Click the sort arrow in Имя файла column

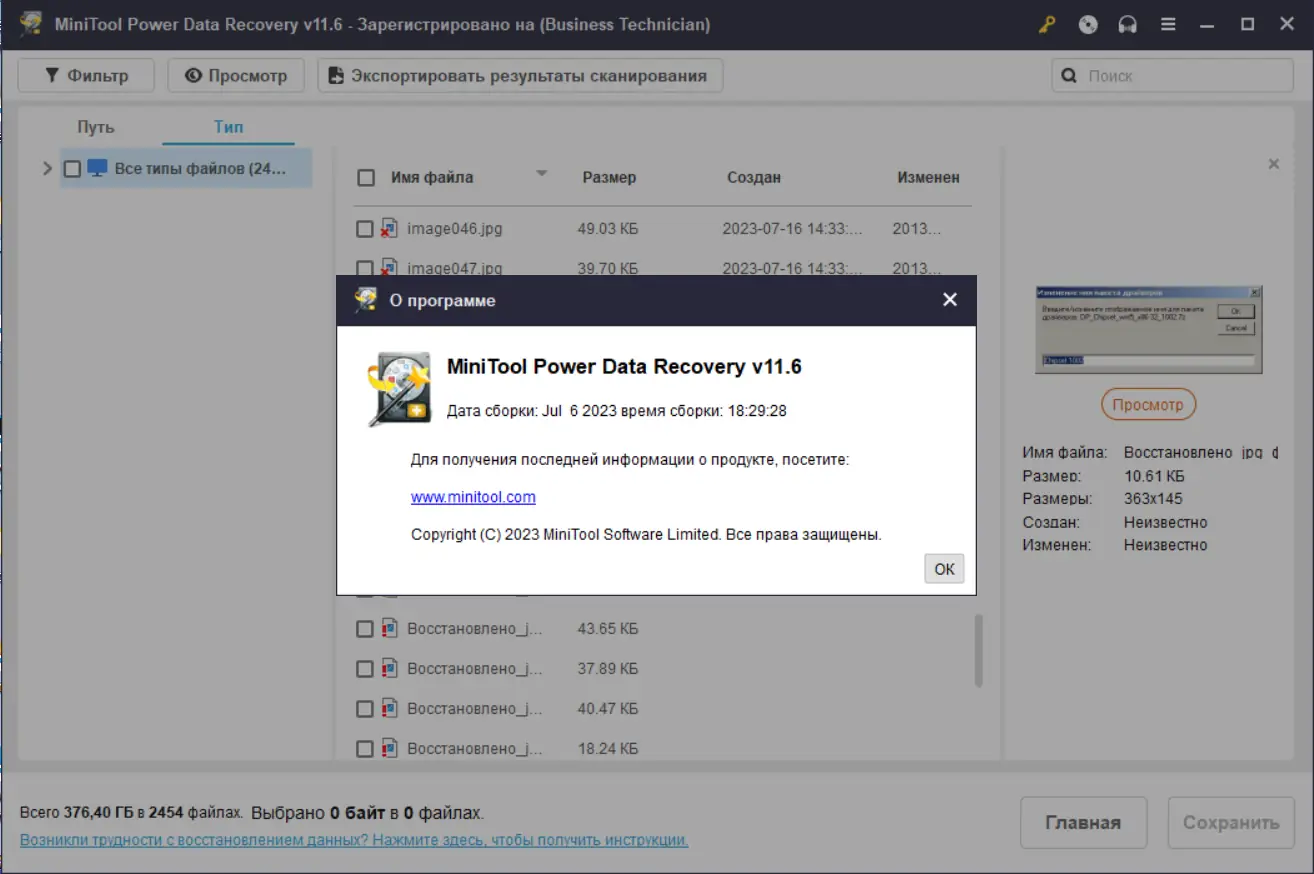click(542, 174)
